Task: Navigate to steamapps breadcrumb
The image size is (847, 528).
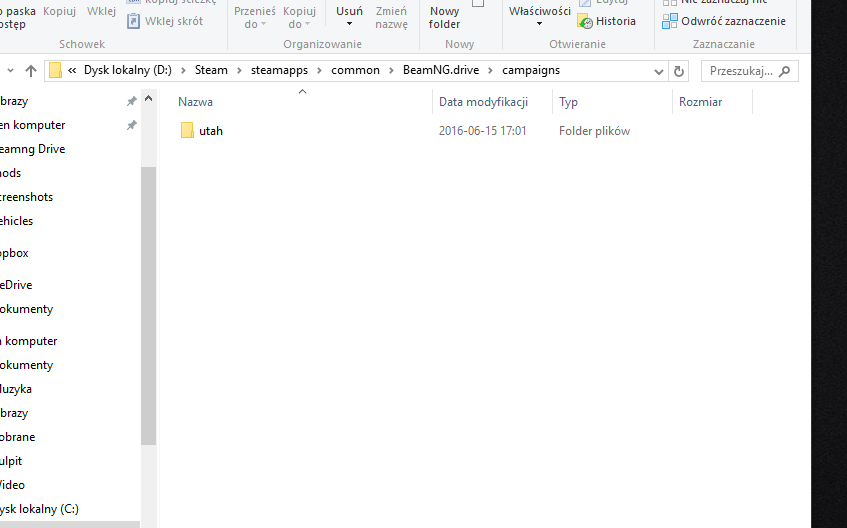Action: [x=279, y=70]
